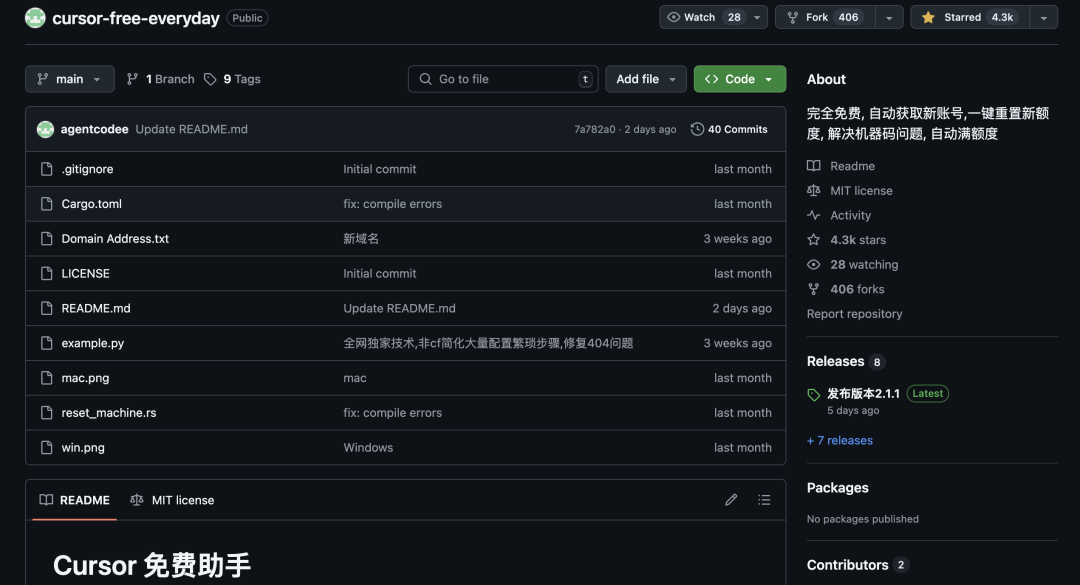Open the Add file dropdown
Screen dimensions: 1080x585
[x=645, y=79]
